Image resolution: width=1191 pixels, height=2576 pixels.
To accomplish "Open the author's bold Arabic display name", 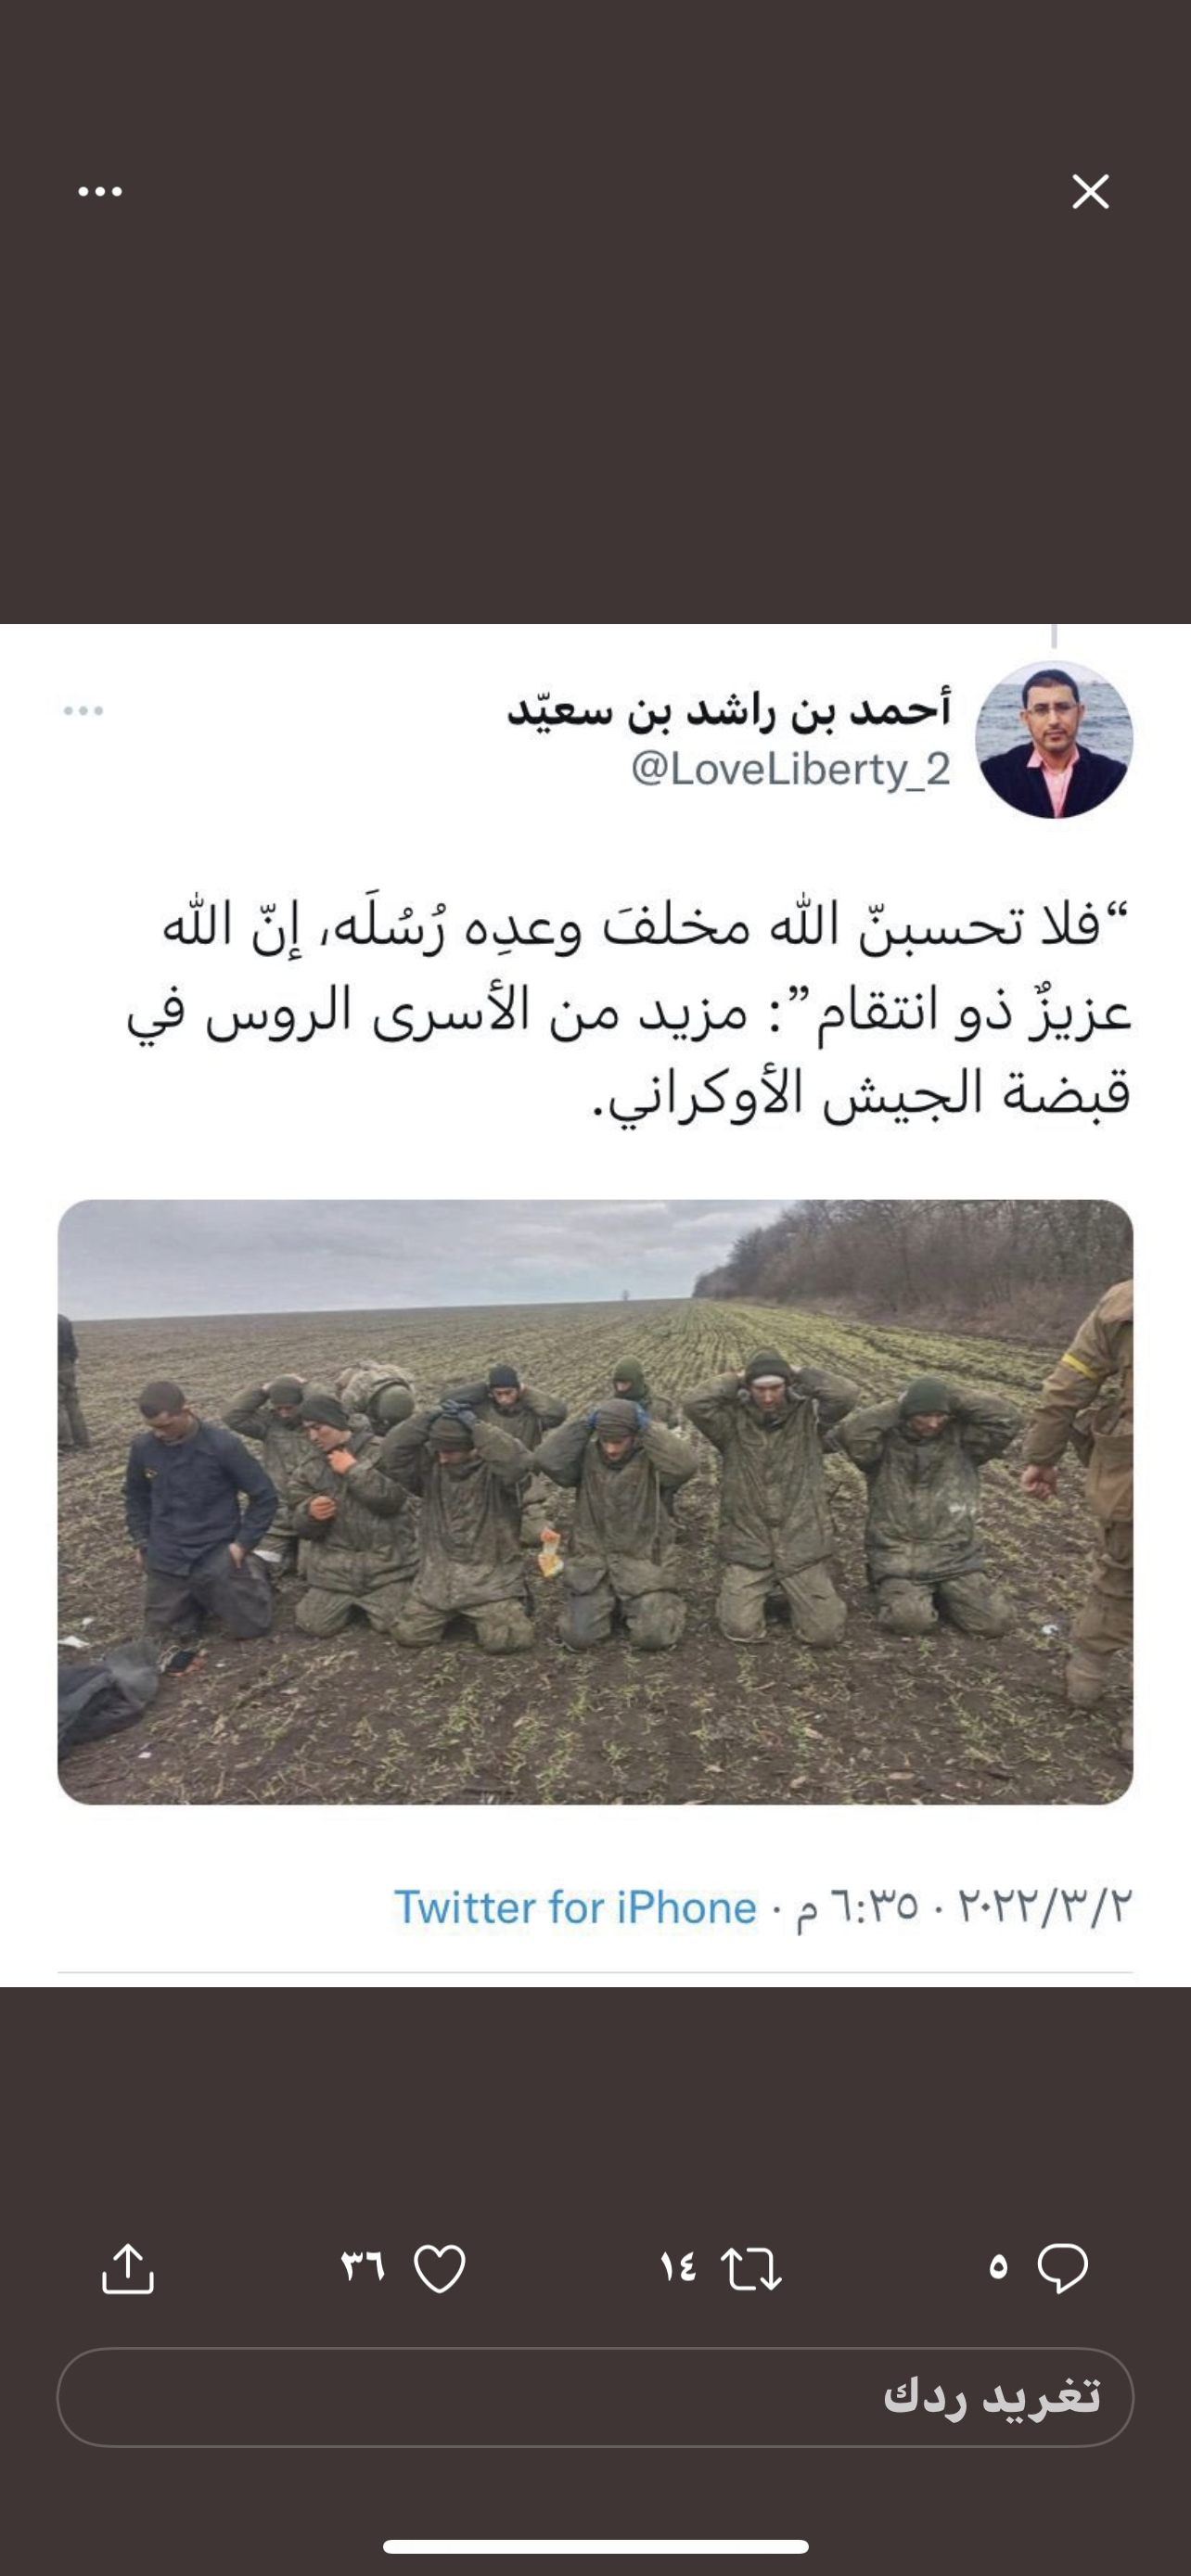I will tap(729, 709).
